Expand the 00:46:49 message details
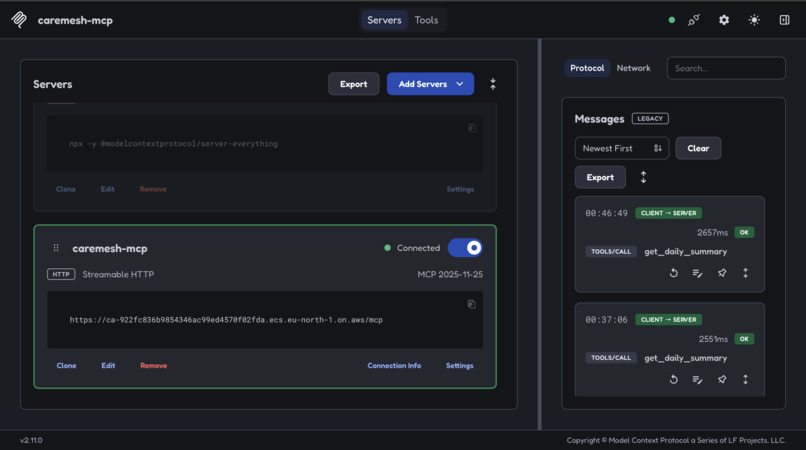This screenshot has height=450, width=806. (745, 273)
